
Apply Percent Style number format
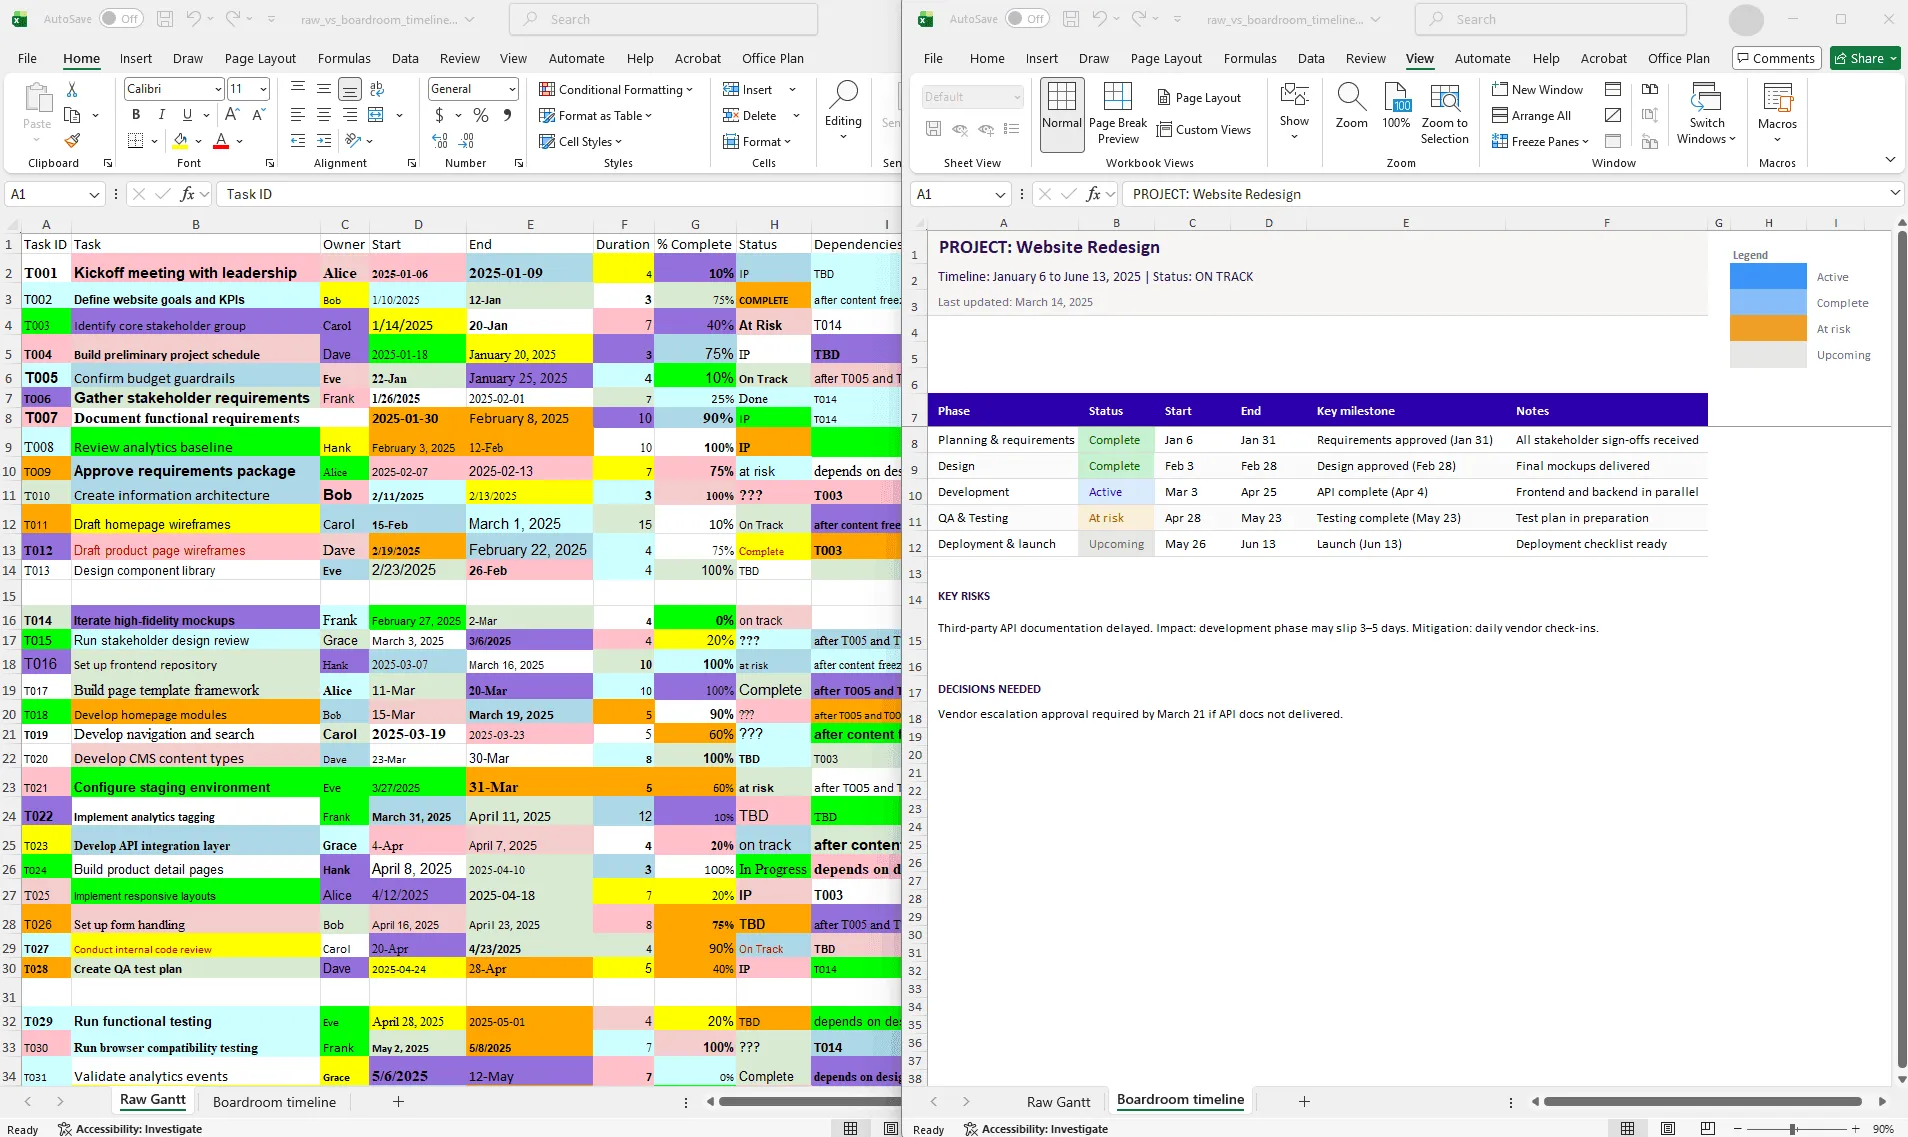click(480, 115)
